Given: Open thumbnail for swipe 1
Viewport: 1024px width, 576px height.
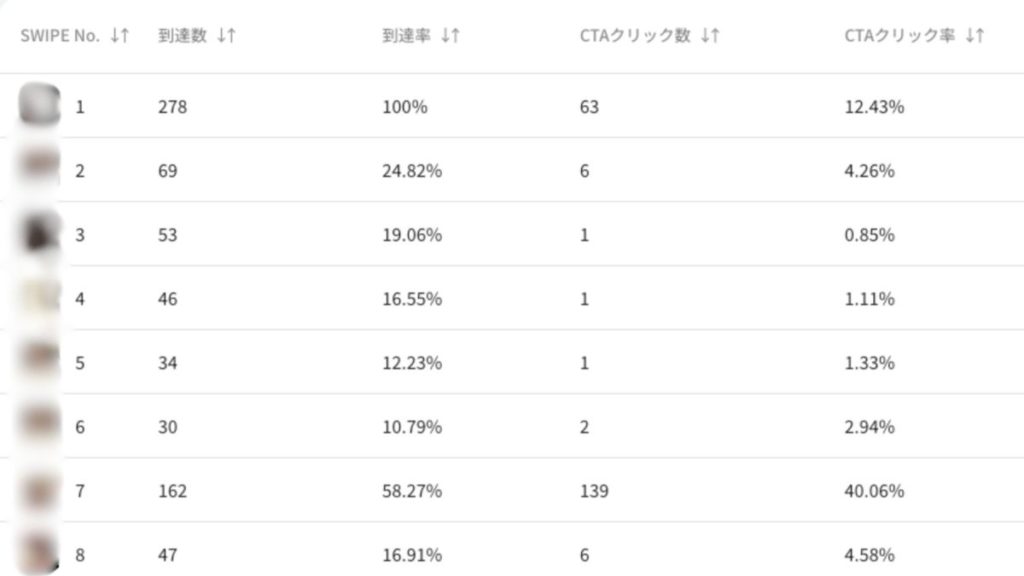Looking at the screenshot, I should click(x=40, y=106).
